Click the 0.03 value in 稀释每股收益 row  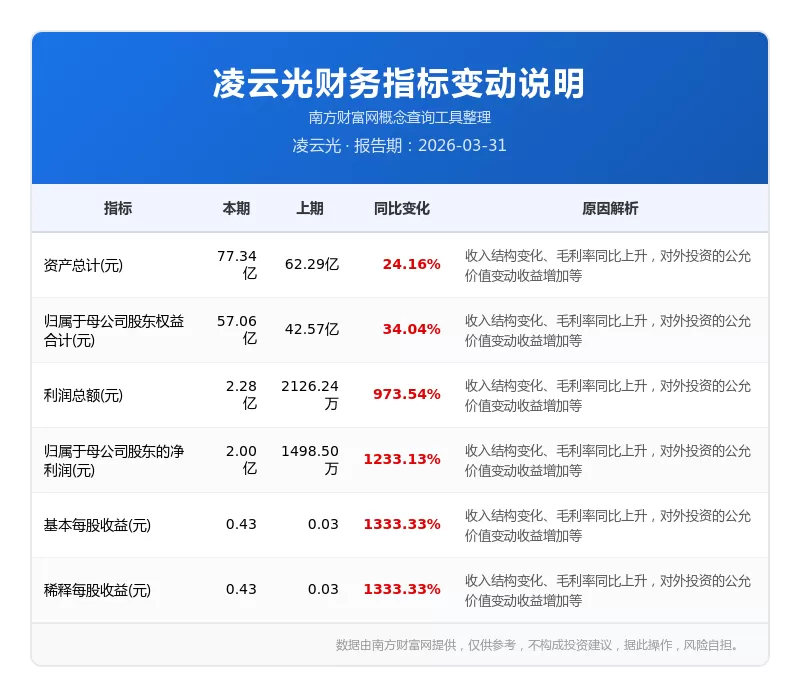coord(323,589)
